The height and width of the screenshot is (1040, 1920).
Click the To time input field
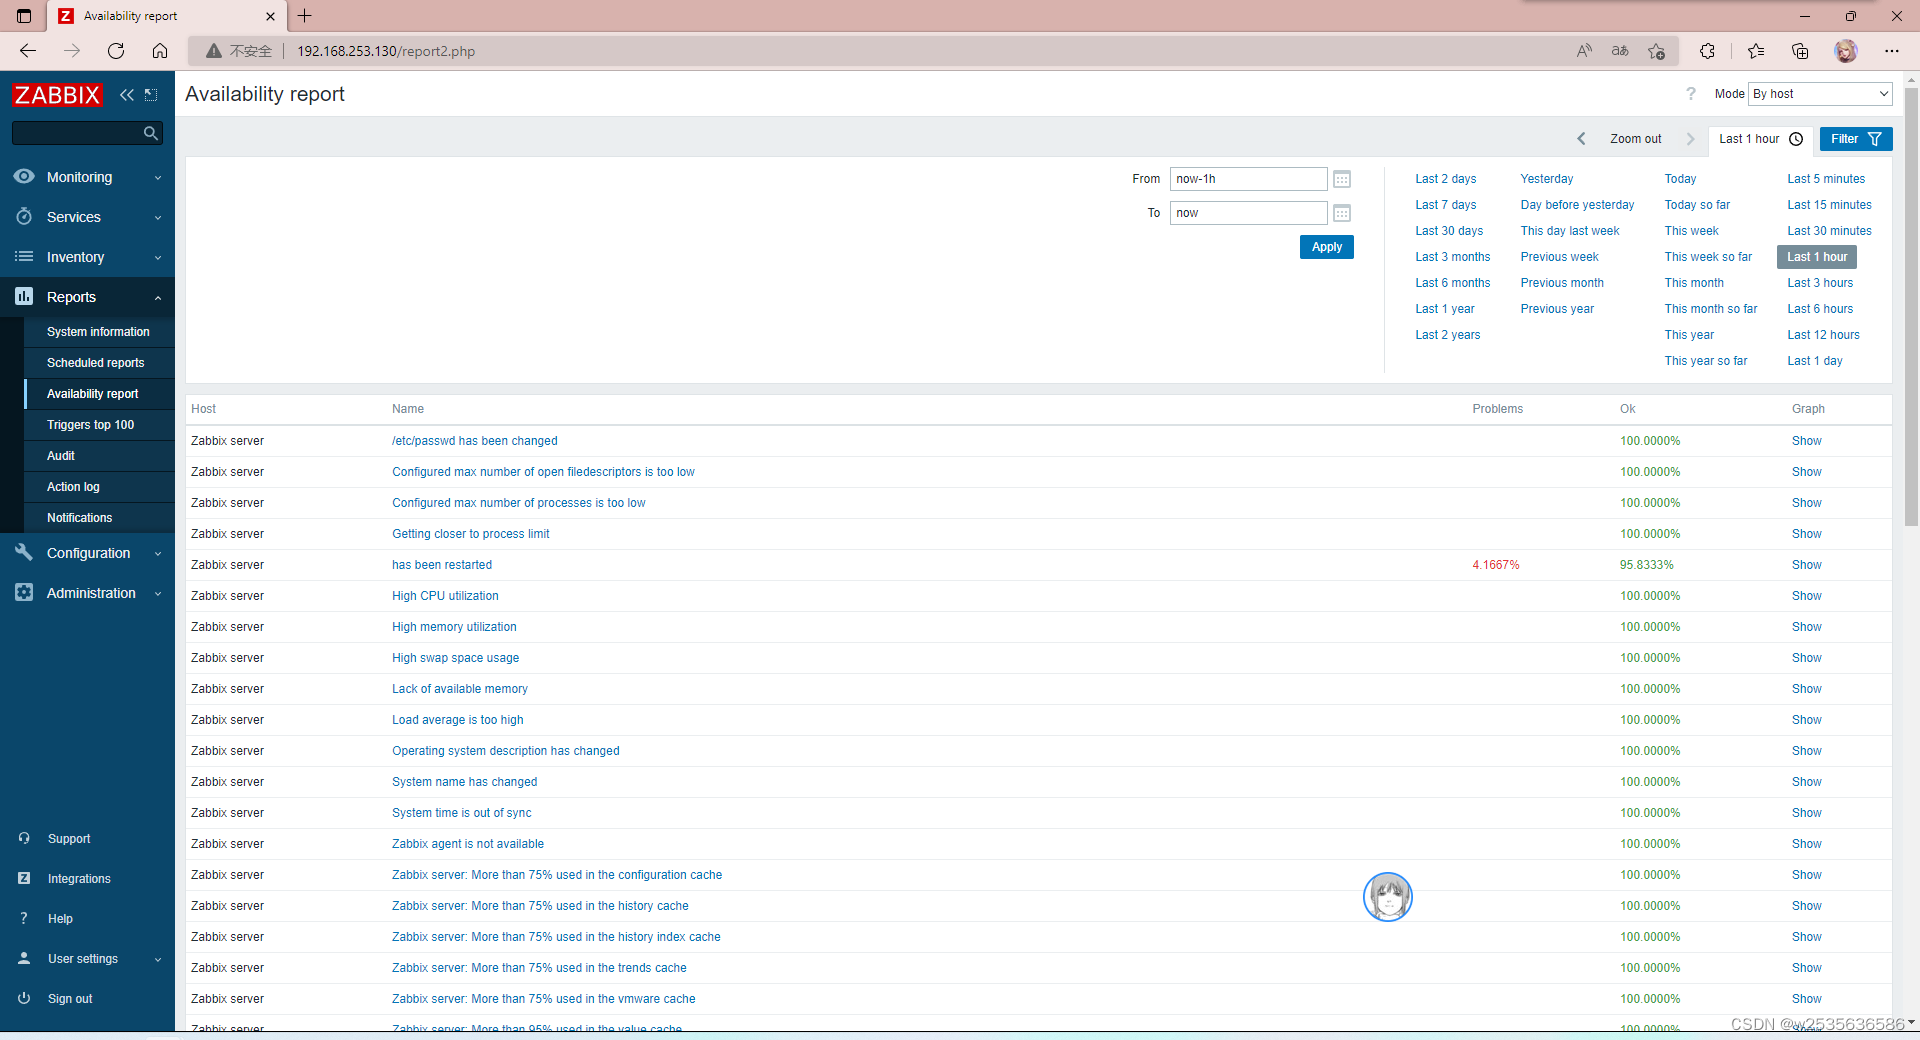tap(1248, 213)
